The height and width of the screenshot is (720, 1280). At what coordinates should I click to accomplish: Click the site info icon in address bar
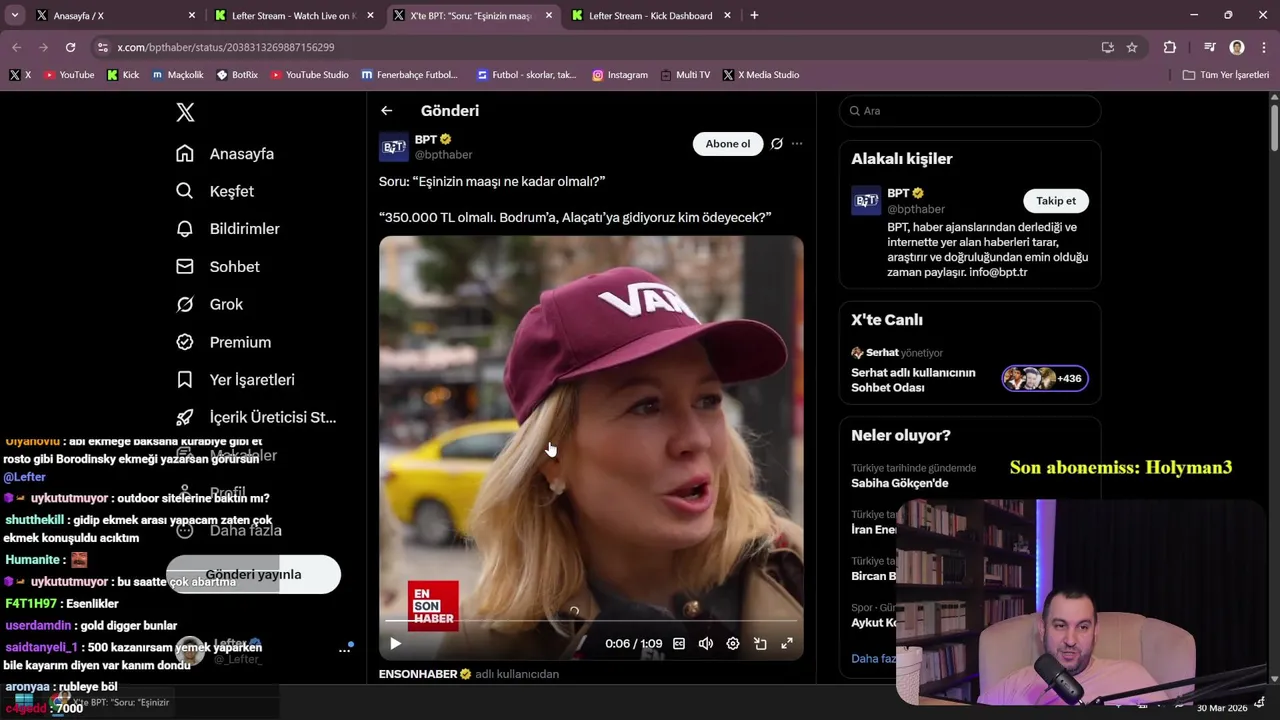(102, 47)
